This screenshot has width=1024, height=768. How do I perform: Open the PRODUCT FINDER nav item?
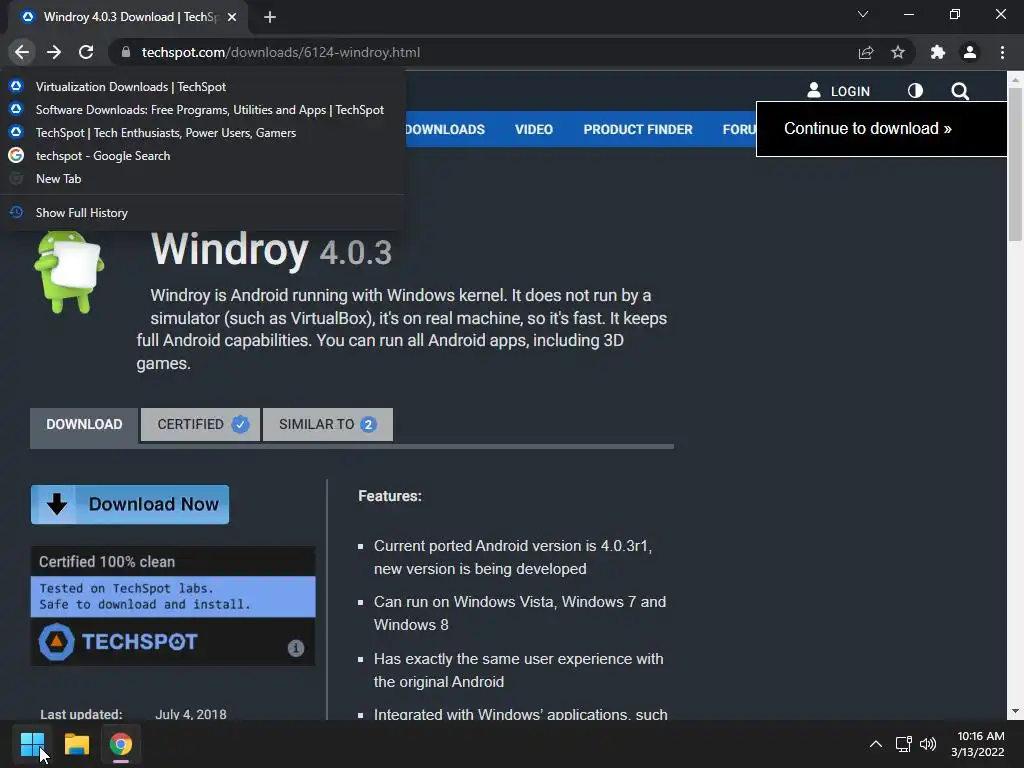(x=638, y=129)
